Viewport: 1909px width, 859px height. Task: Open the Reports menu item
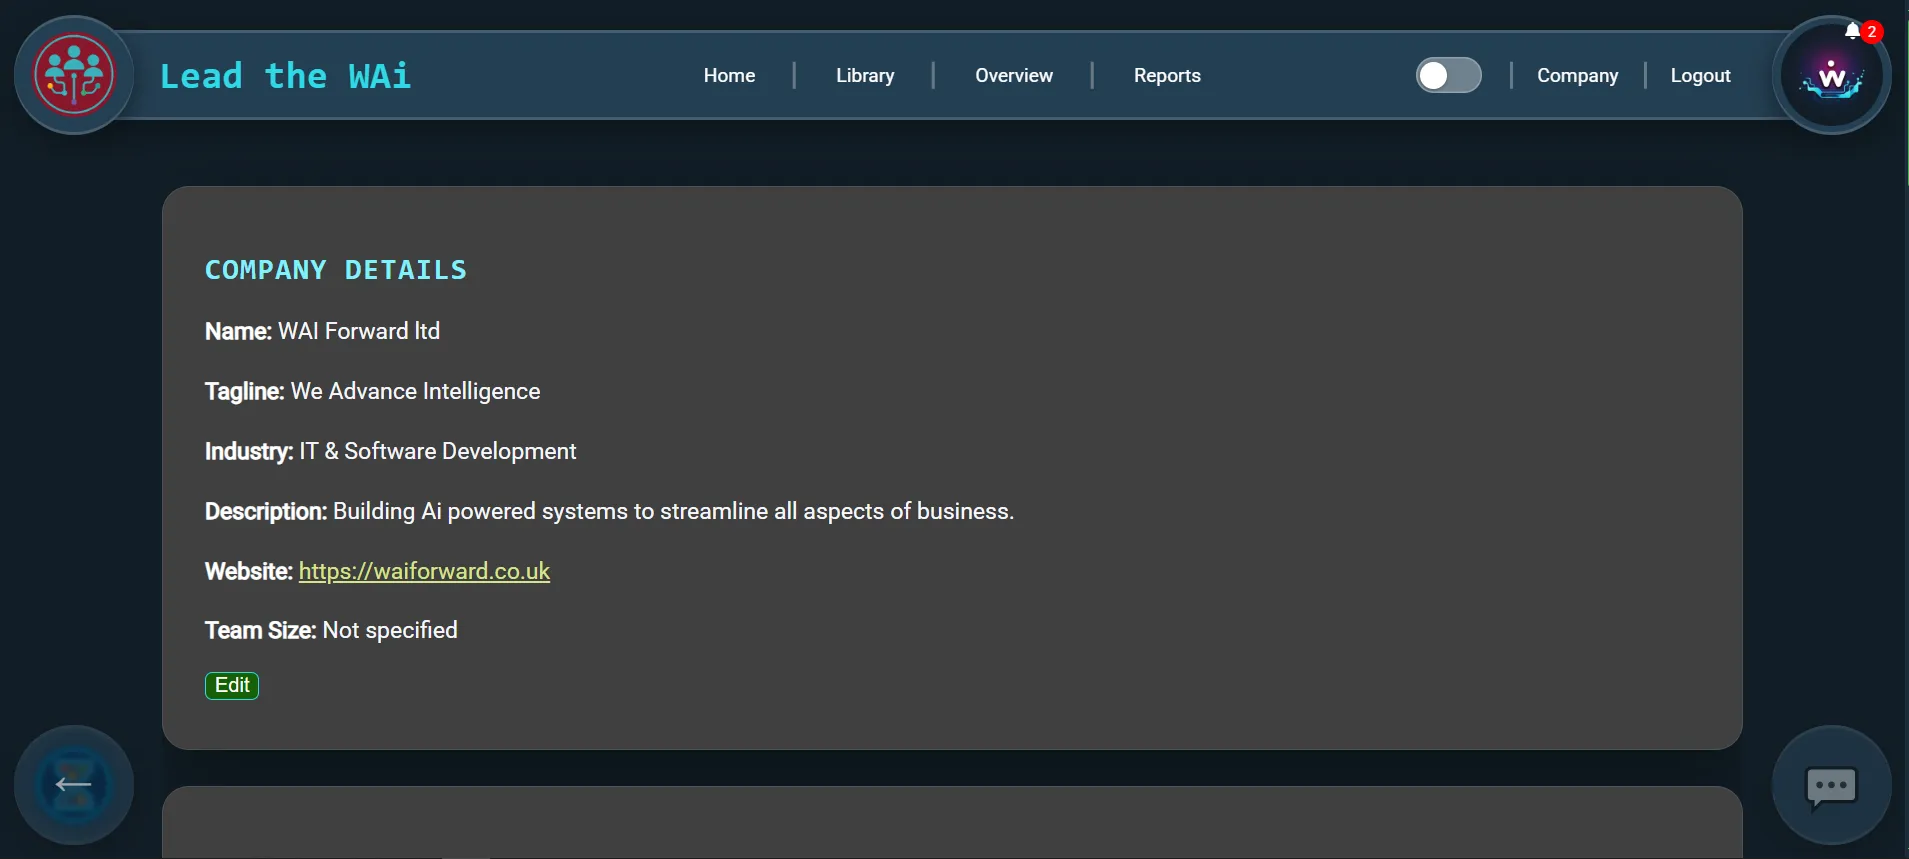pyautogui.click(x=1167, y=76)
